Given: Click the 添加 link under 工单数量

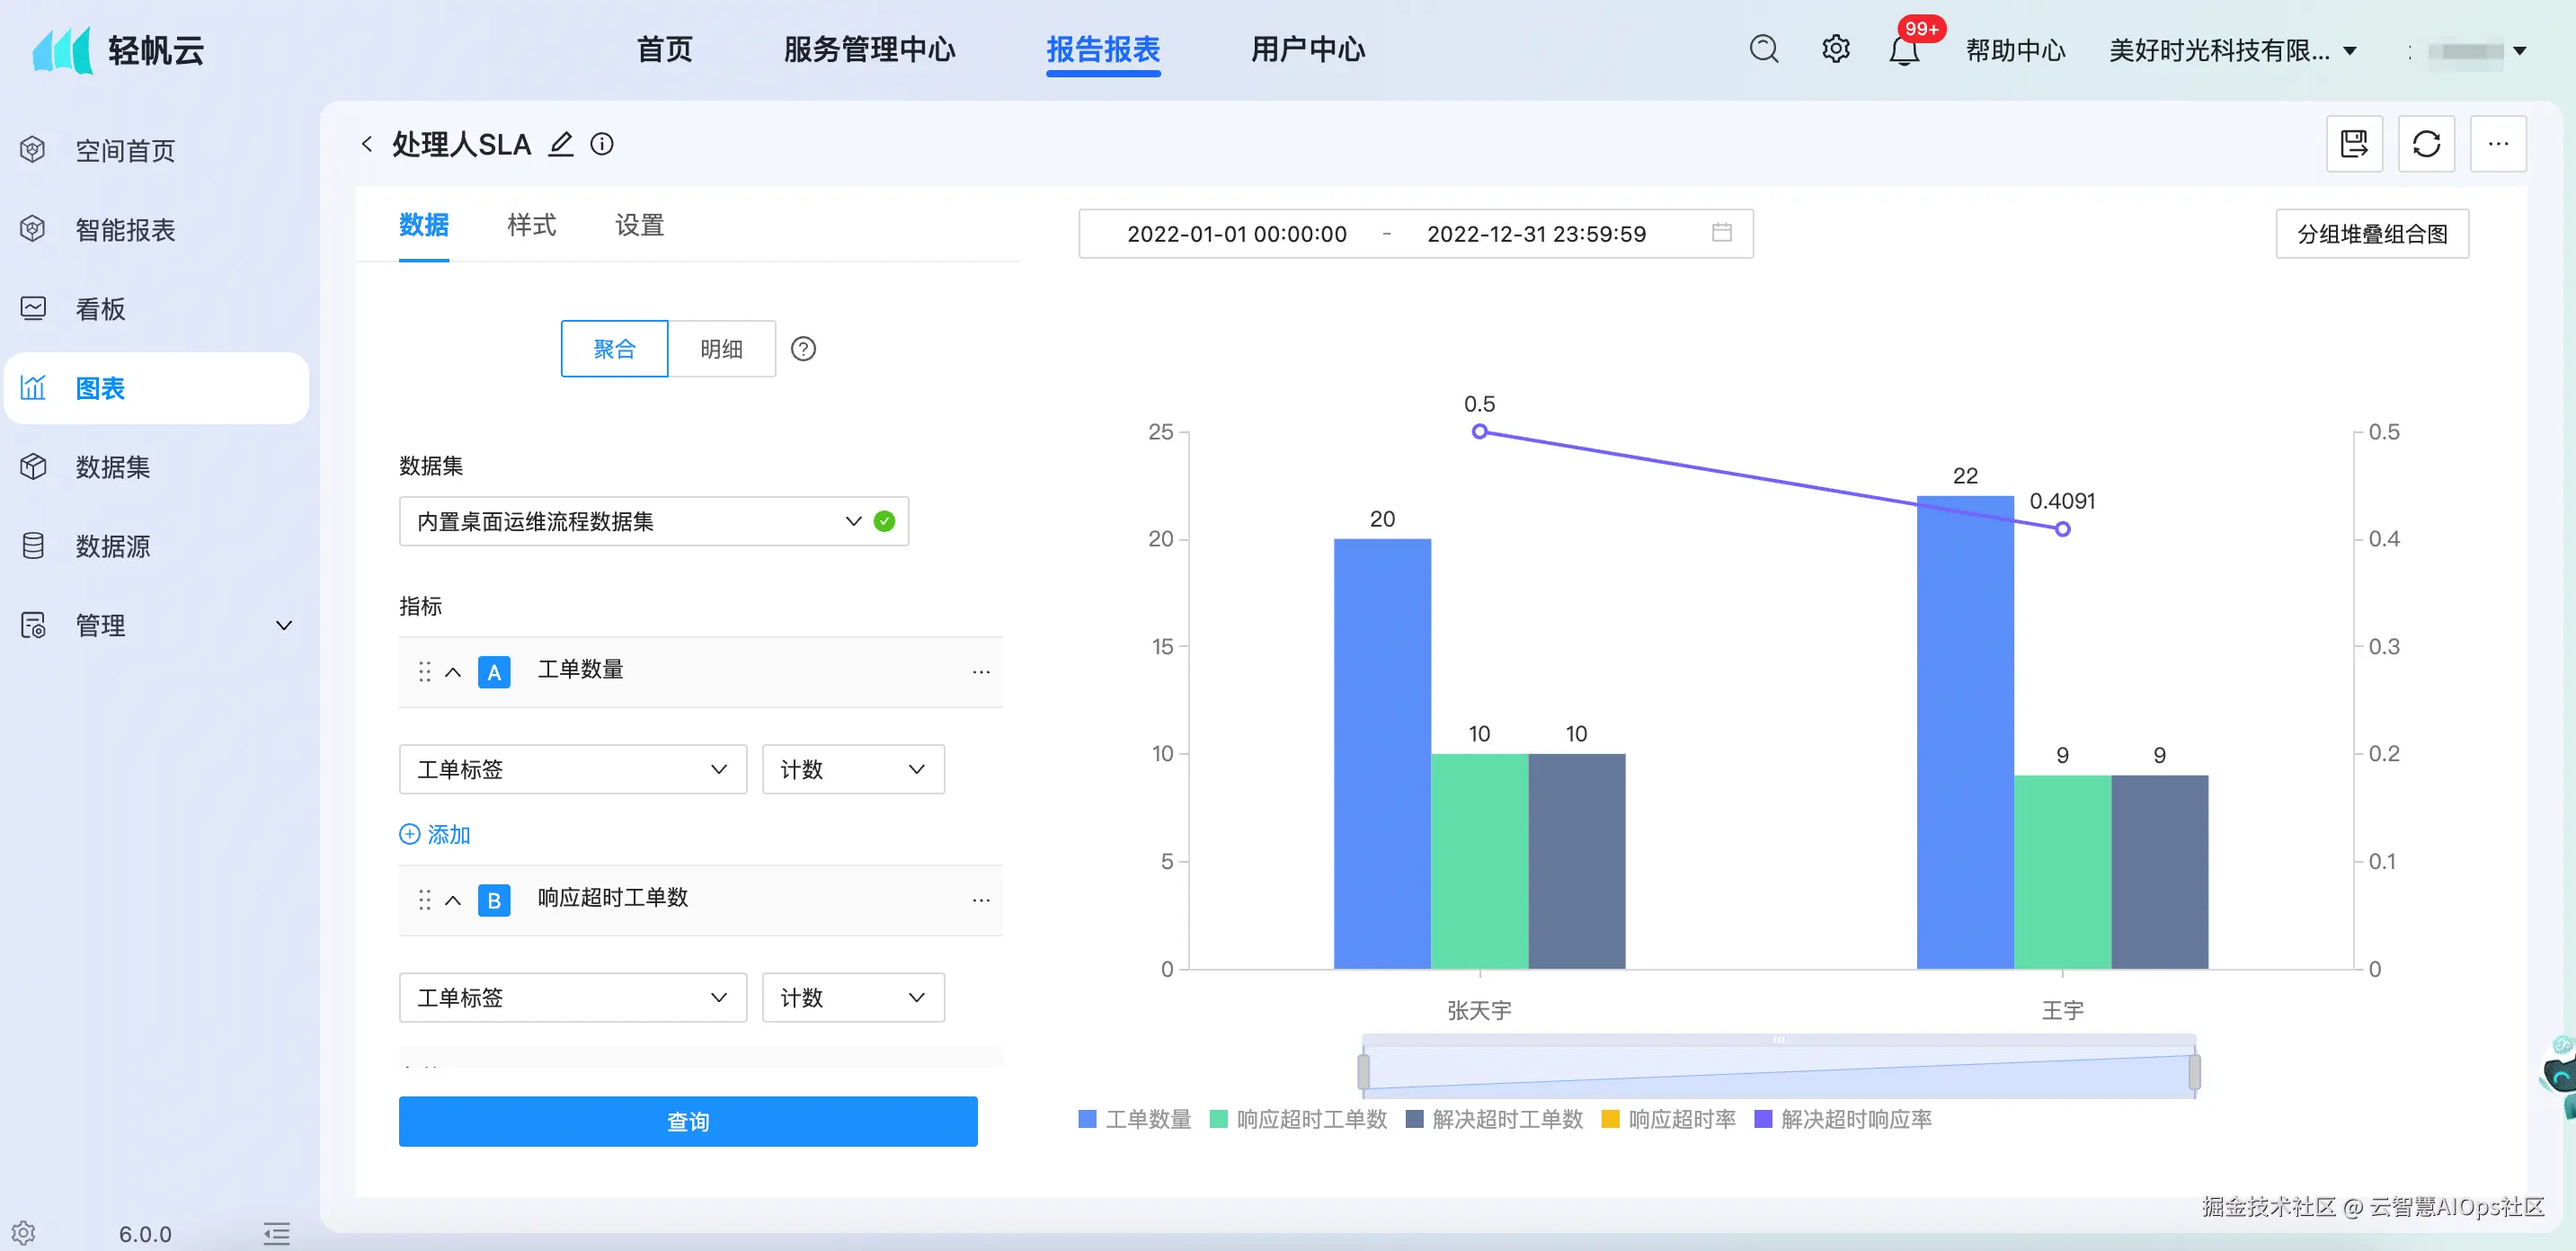Looking at the screenshot, I should pyautogui.click(x=435, y=834).
